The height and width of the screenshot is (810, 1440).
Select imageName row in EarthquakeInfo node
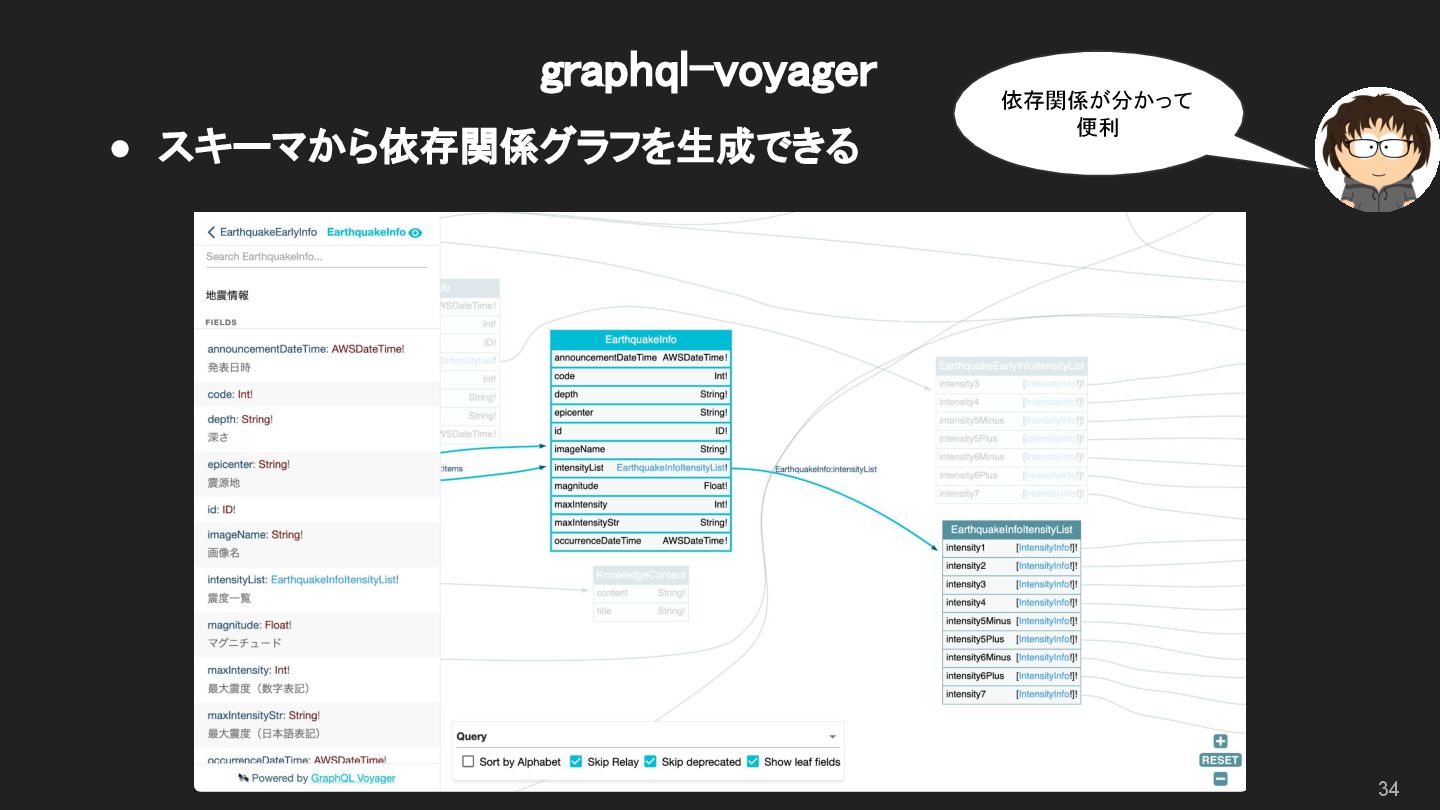[641, 449]
